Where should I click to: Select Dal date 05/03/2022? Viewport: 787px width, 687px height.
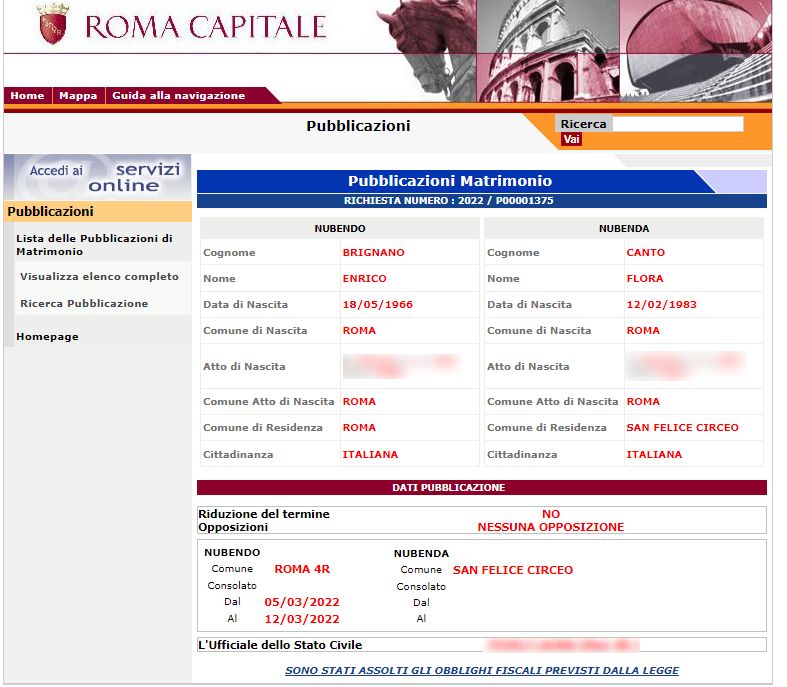point(302,602)
